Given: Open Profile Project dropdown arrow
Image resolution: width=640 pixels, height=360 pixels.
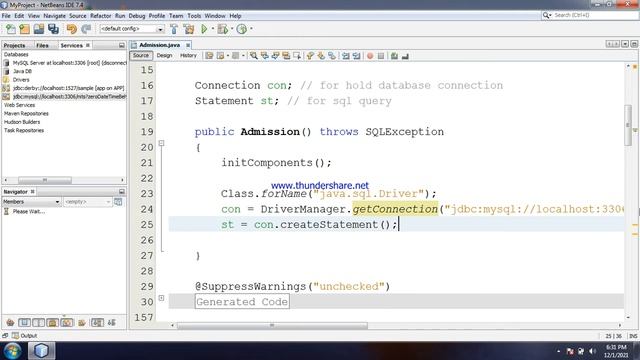Looking at the screenshot, I should 251,29.
